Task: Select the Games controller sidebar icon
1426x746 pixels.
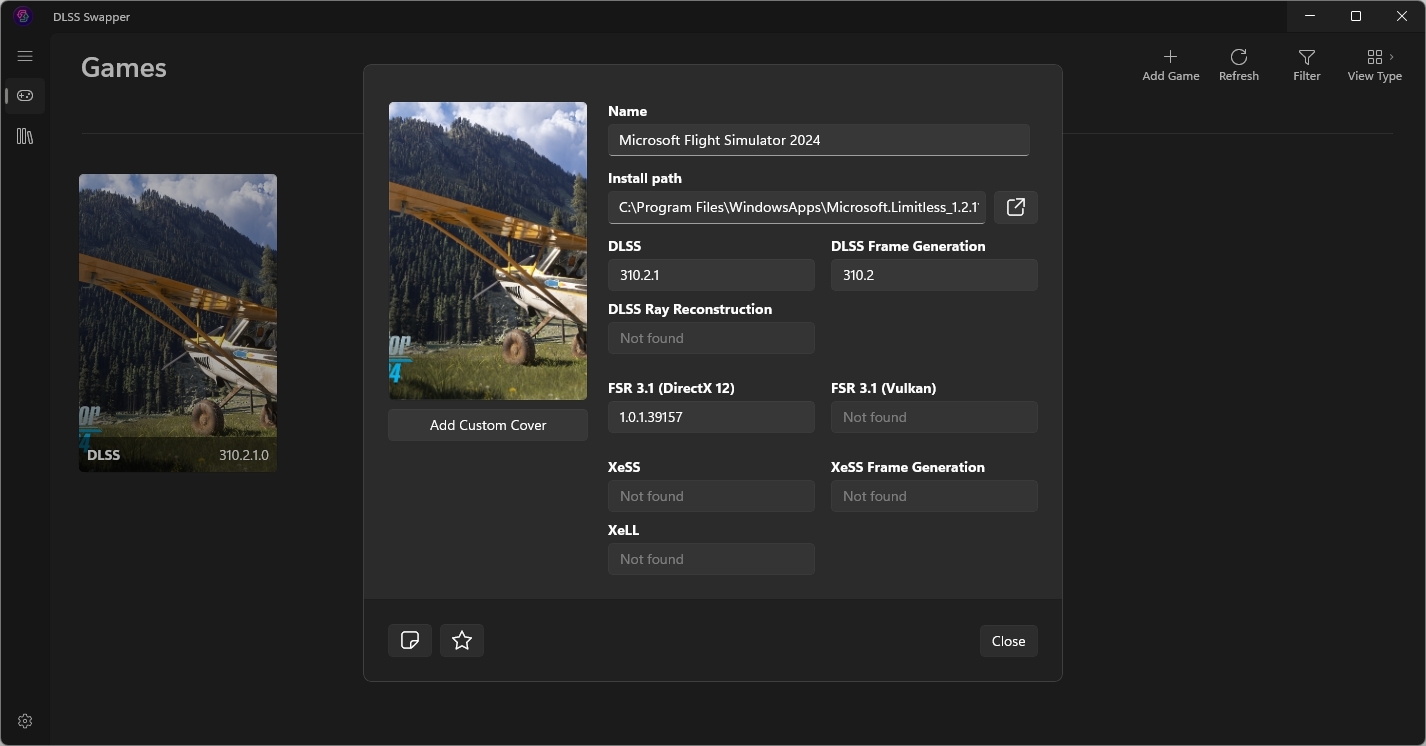Action: click(x=25, y=96)
